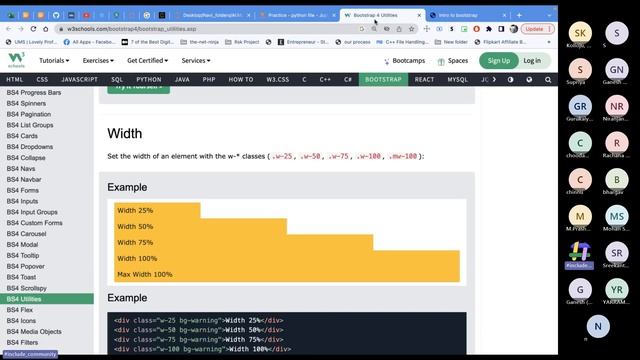The image size is (640, 360).
Task: Select REACT in the top navigation
Action: click(x=424, y=80)
